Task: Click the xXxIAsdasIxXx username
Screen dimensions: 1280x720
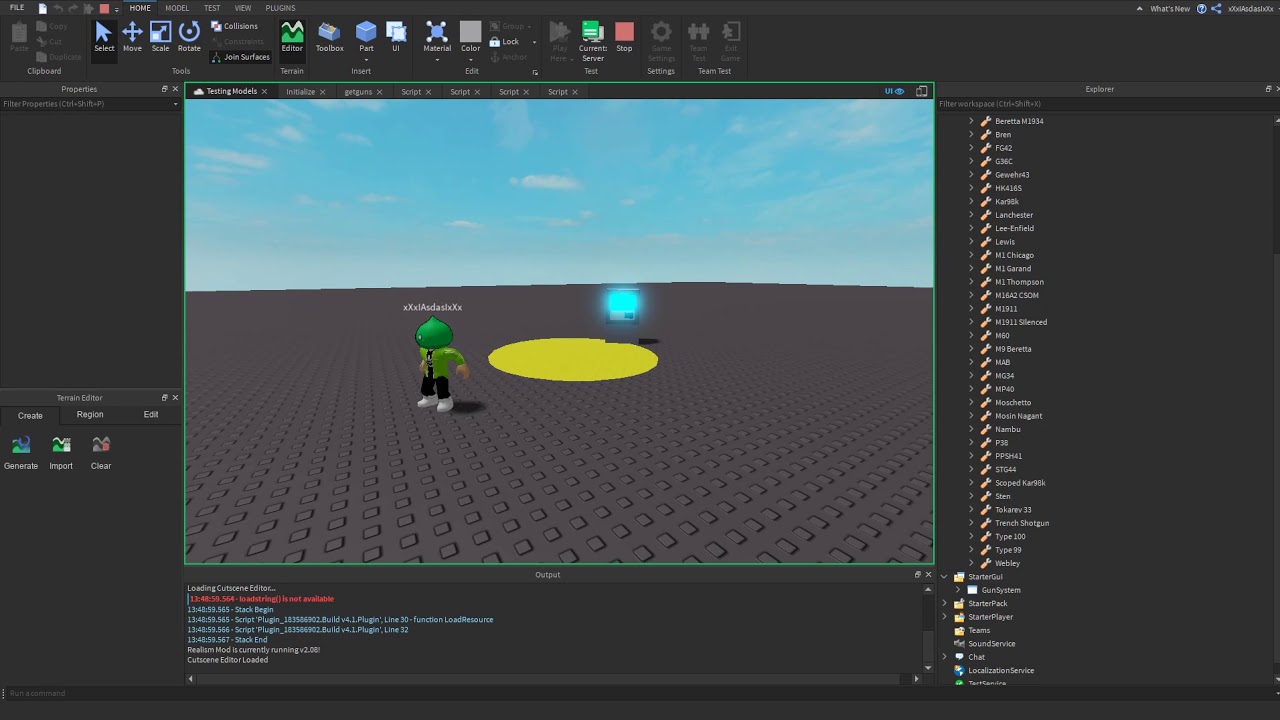Action: point(1250,8)
